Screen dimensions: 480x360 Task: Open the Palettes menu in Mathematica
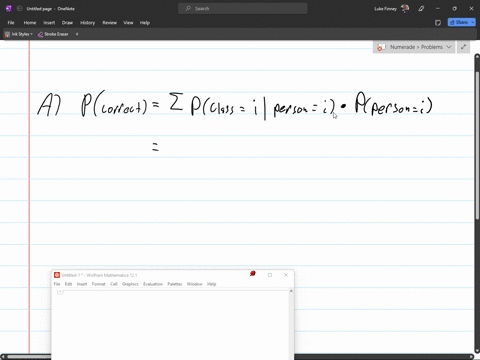click(175, 284)
